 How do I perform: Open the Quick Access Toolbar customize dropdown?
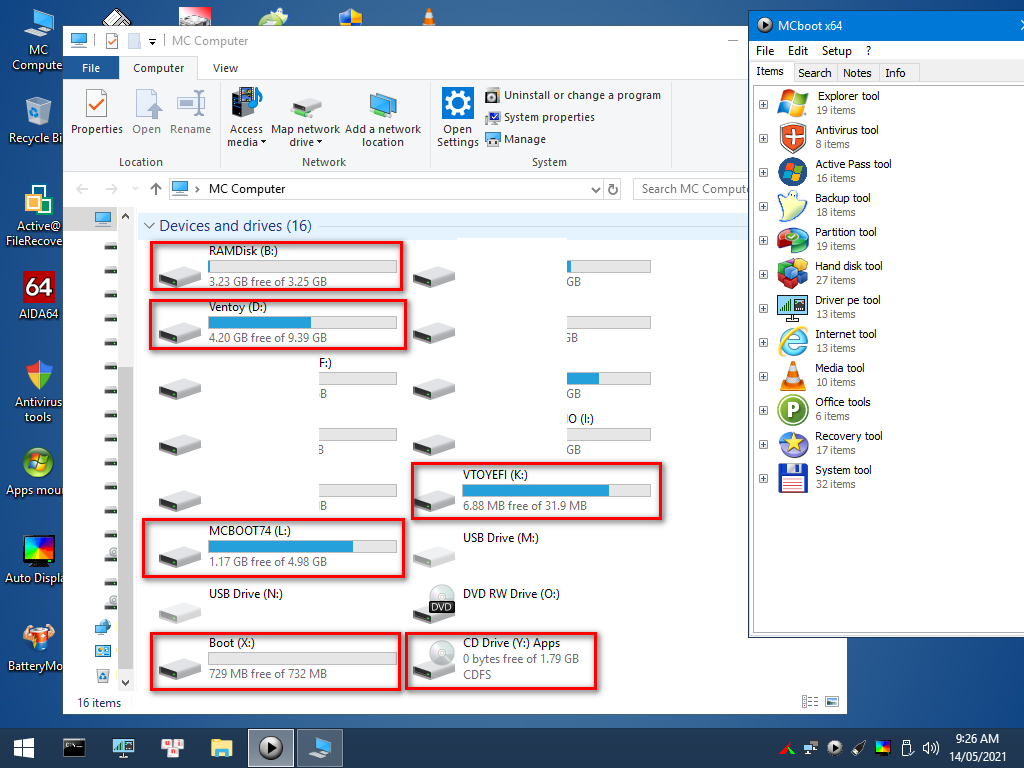pos(152,42)
